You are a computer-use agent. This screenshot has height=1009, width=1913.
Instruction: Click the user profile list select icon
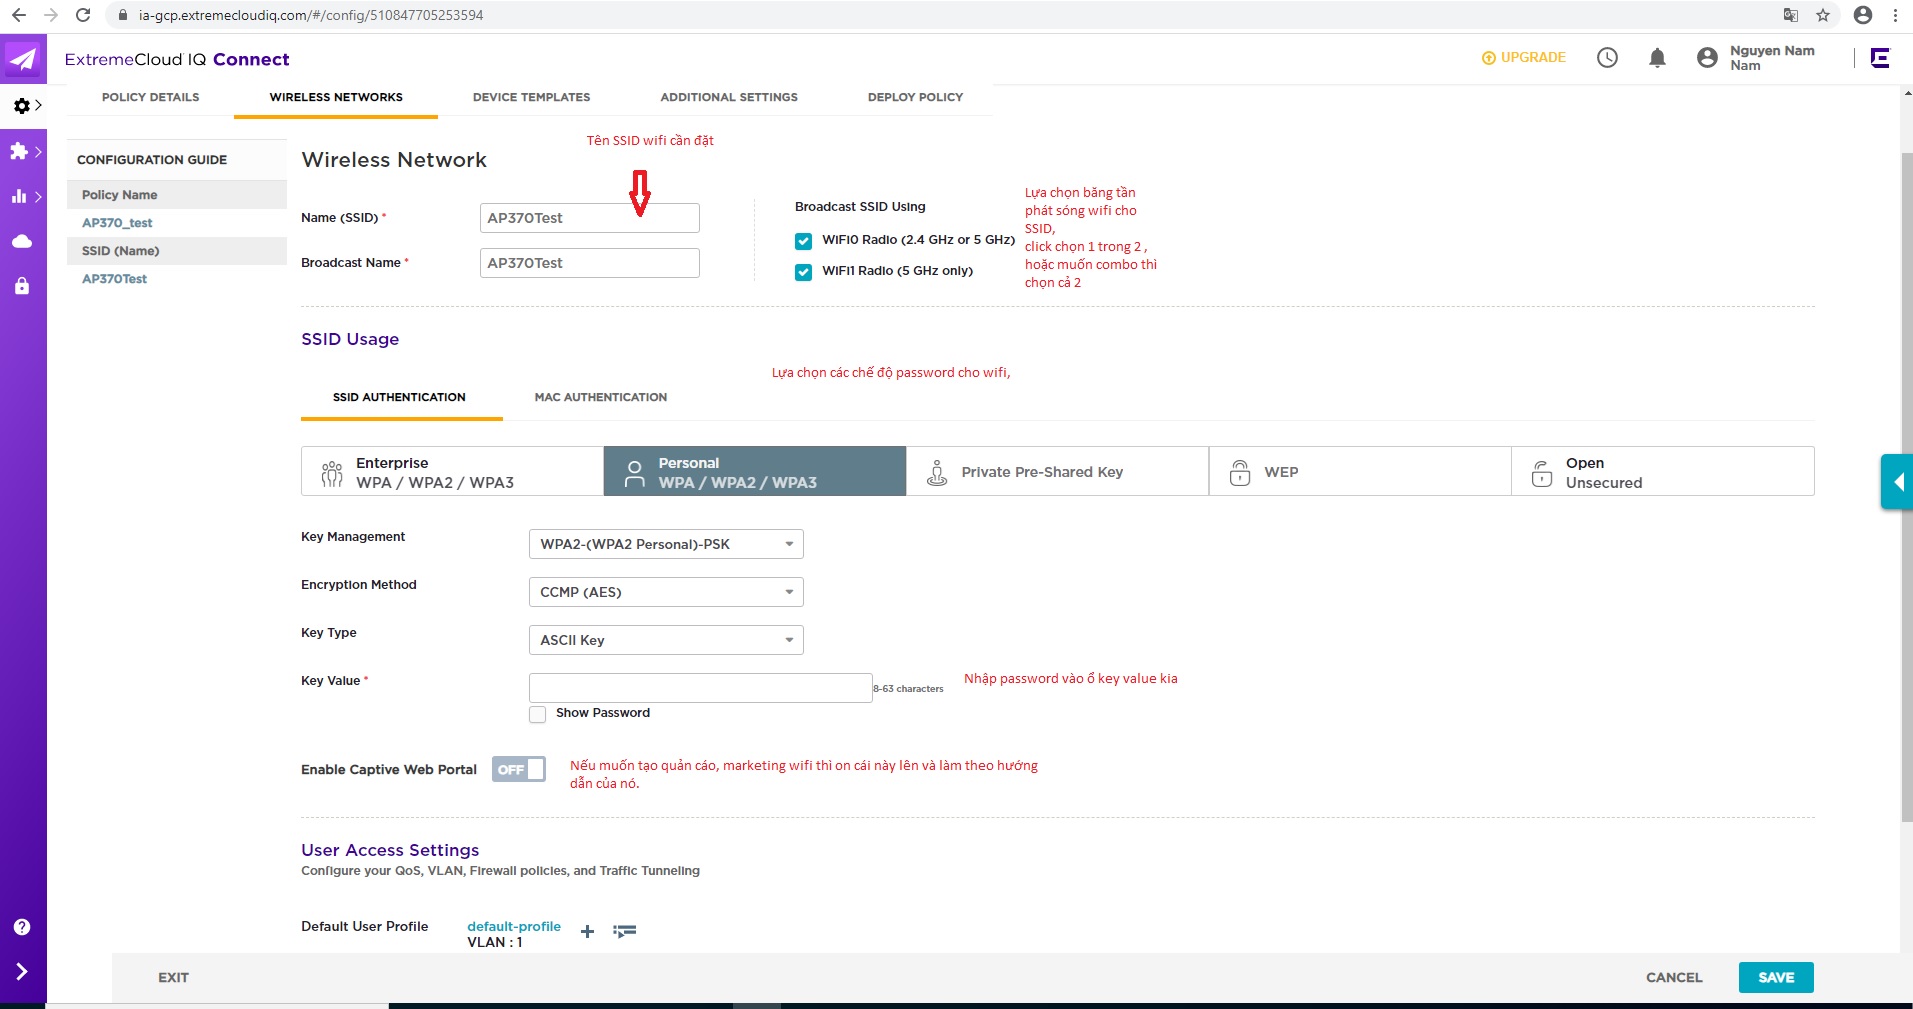(x=625, y=932)
